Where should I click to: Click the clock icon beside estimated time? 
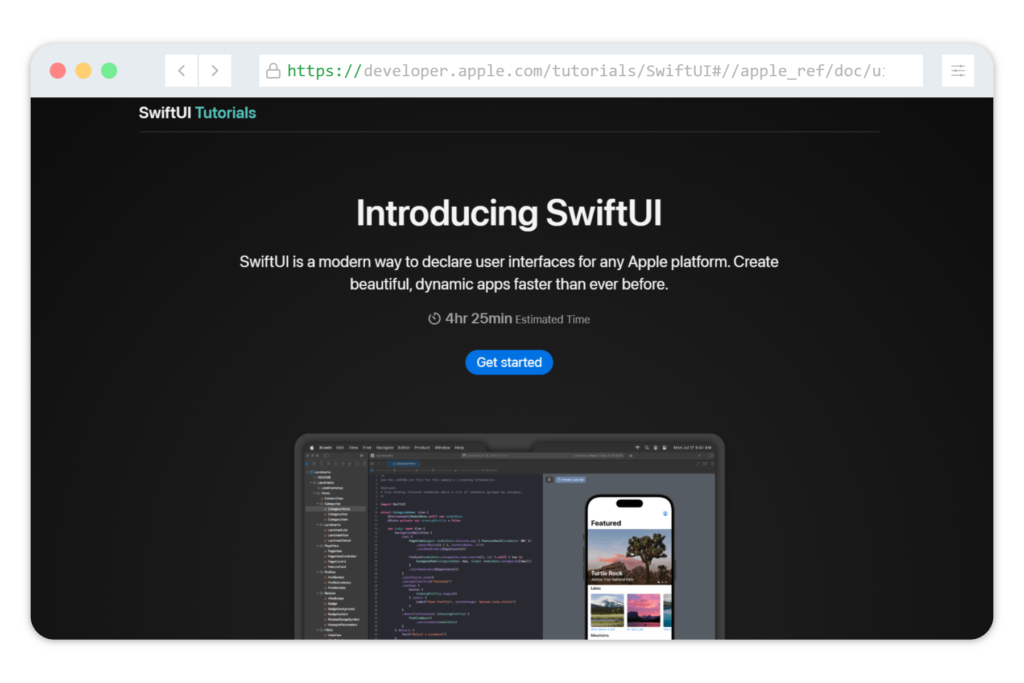[x=434, y=319]
